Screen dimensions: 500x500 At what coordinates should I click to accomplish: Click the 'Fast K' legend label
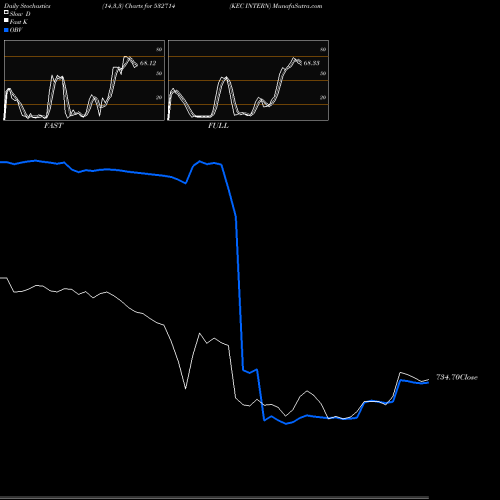[19, 22]
